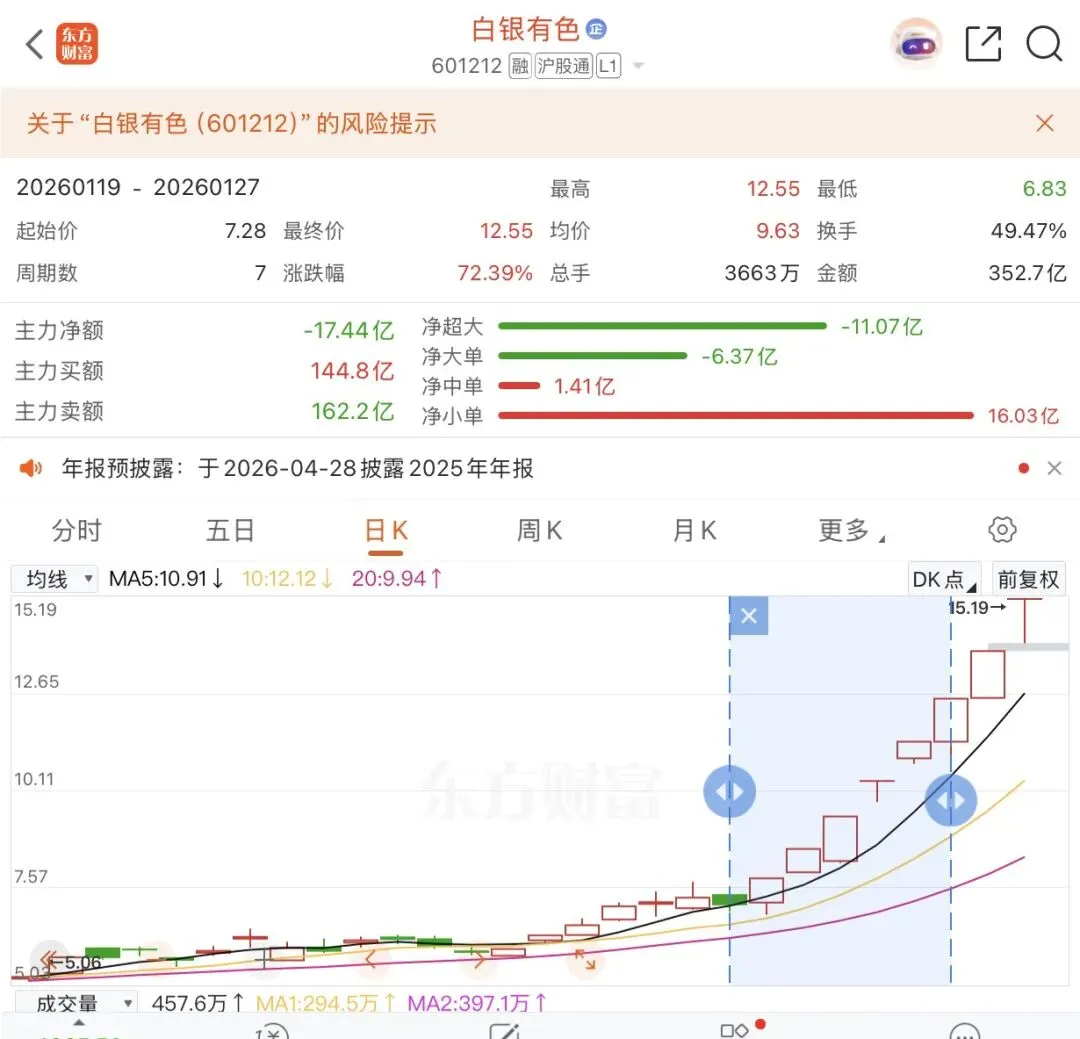
Task: Share the stock page via export icon
Action: click(x=983, y=44)
